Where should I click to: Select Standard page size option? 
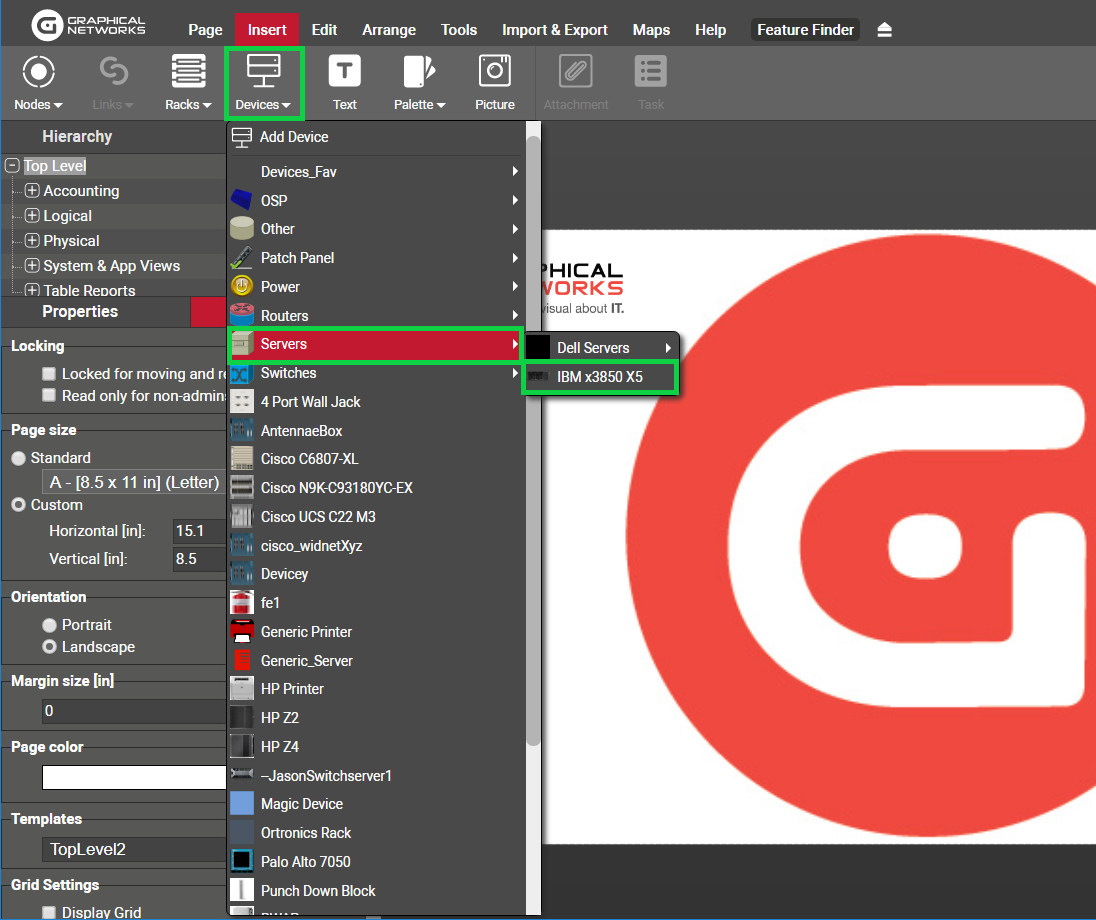19,458
